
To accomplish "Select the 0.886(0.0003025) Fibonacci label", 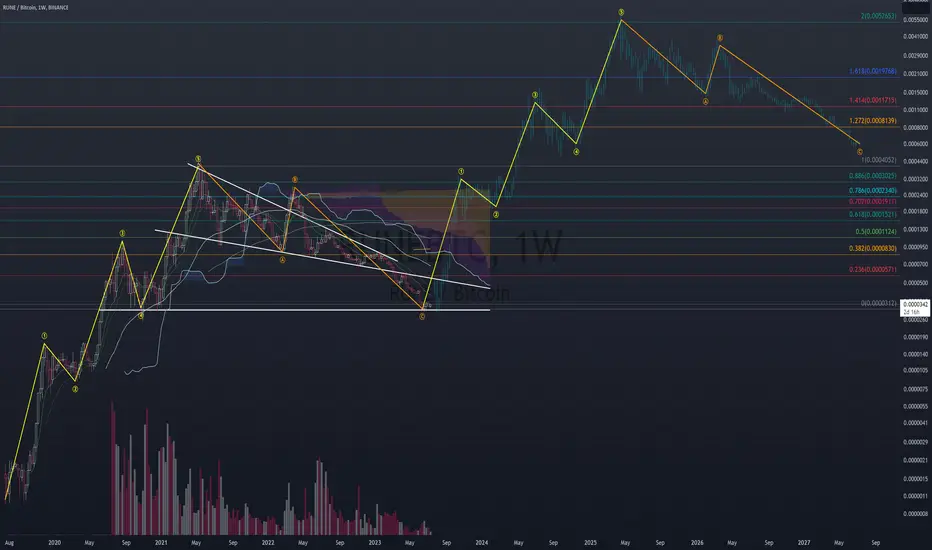I will coord(873,176).
